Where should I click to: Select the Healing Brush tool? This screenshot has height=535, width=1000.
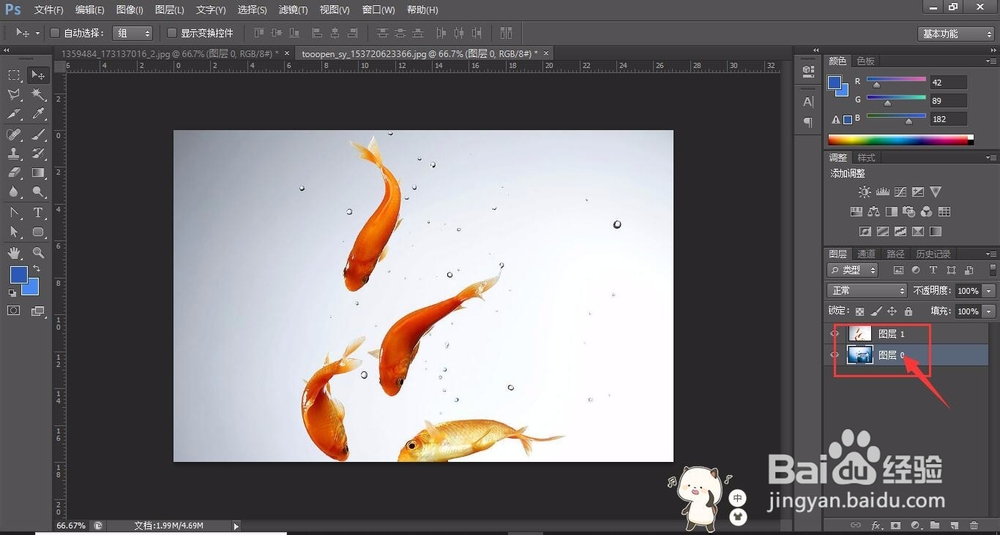coord(14,134)
